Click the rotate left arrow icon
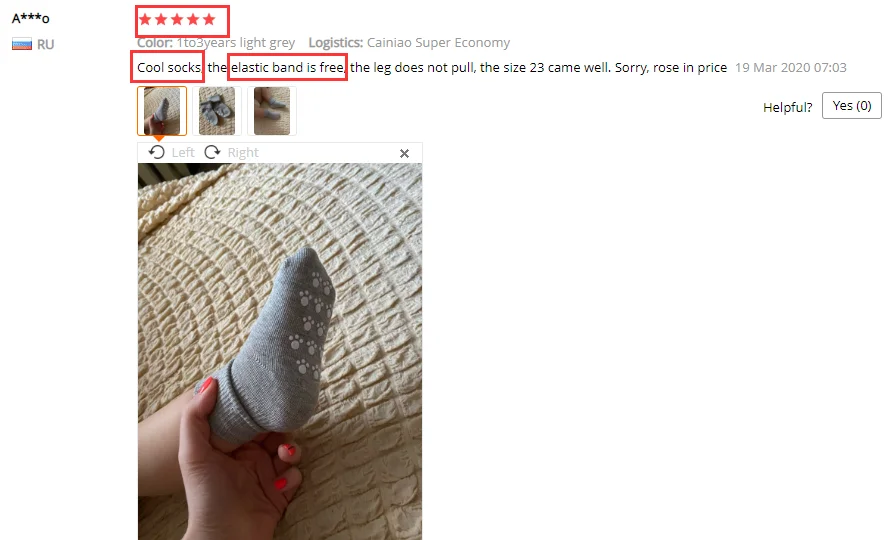890x540 pixels. 157,152
